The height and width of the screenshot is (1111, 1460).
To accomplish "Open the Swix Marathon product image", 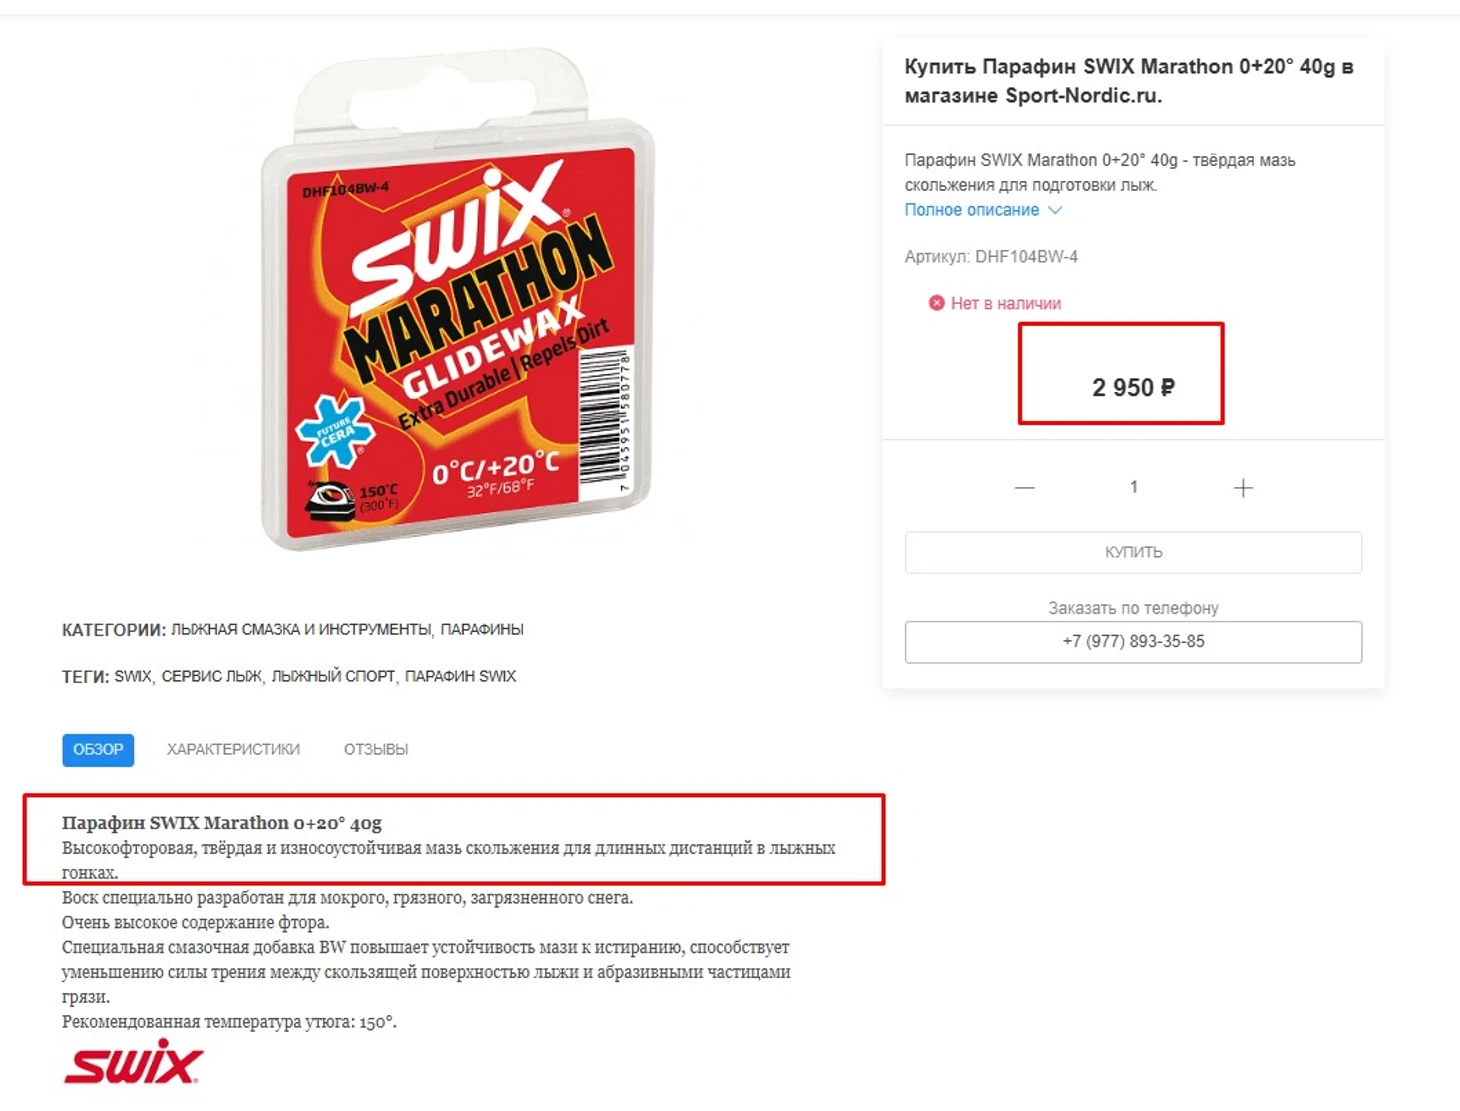I will pos(457,300).
